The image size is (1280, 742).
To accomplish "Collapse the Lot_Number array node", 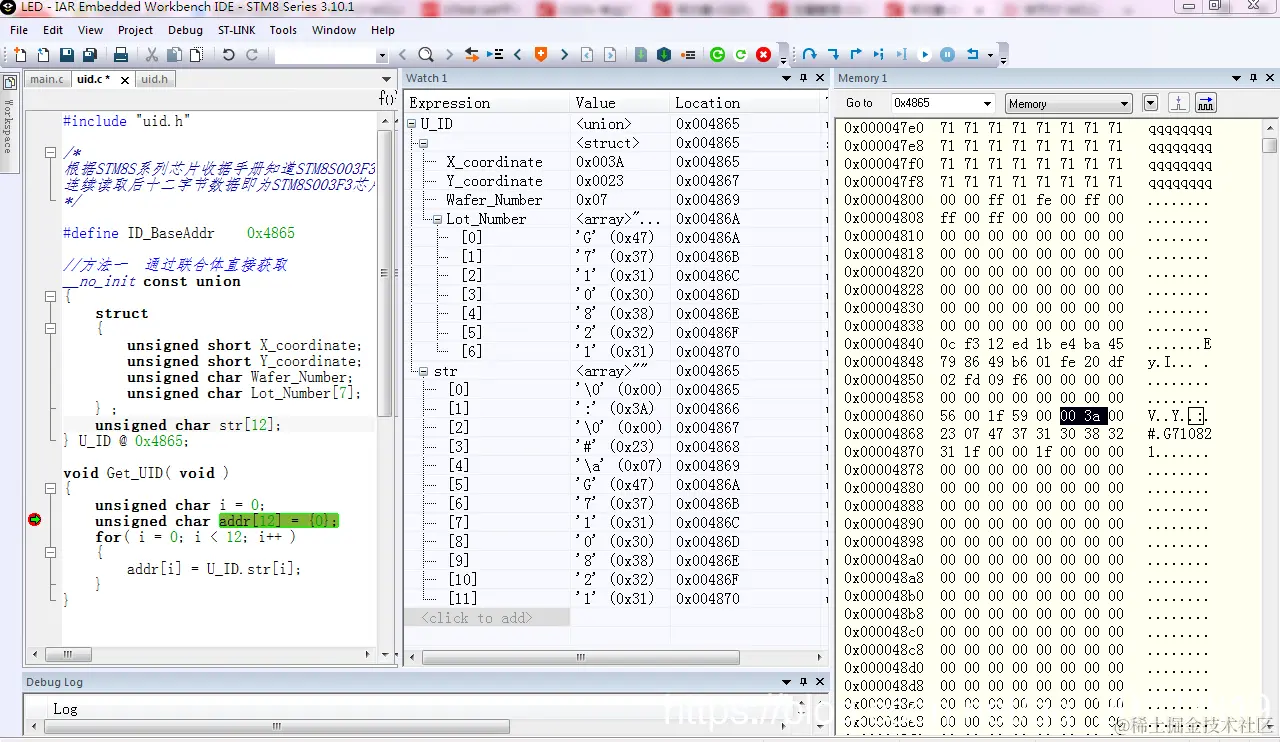I will pyautogui.click(x=437, y=219).
